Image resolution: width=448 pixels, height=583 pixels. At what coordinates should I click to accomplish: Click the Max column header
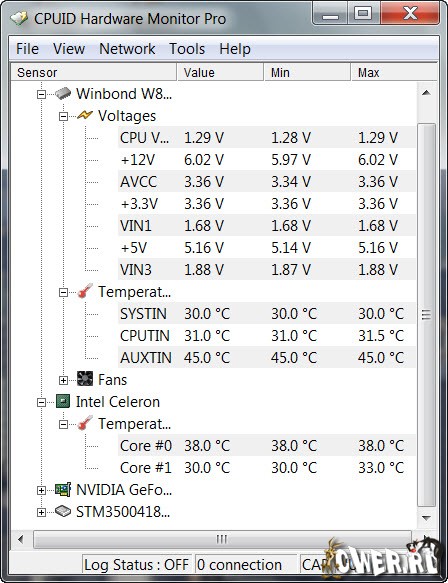[x=394, y=72]
